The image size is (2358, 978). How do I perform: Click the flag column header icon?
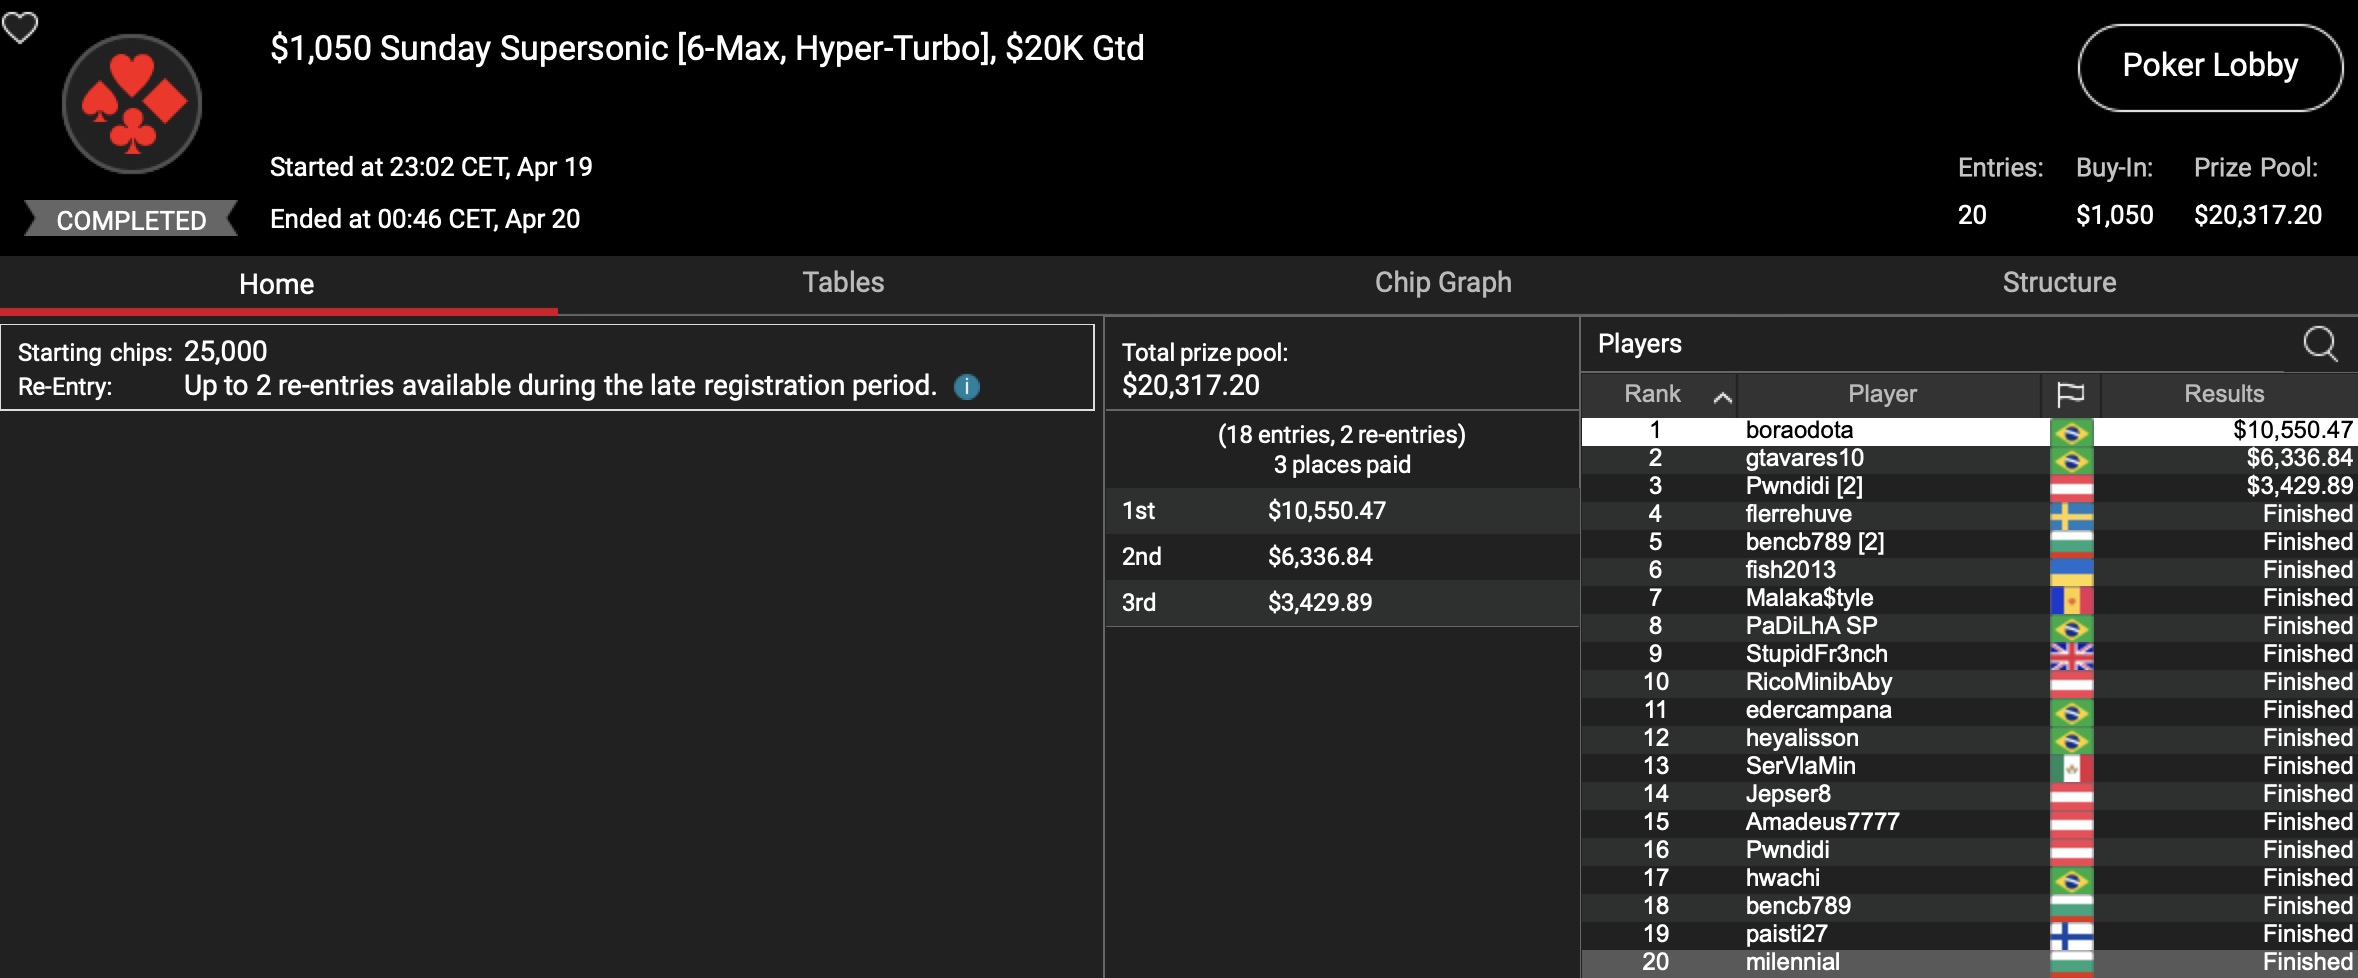pos(2070,394)
